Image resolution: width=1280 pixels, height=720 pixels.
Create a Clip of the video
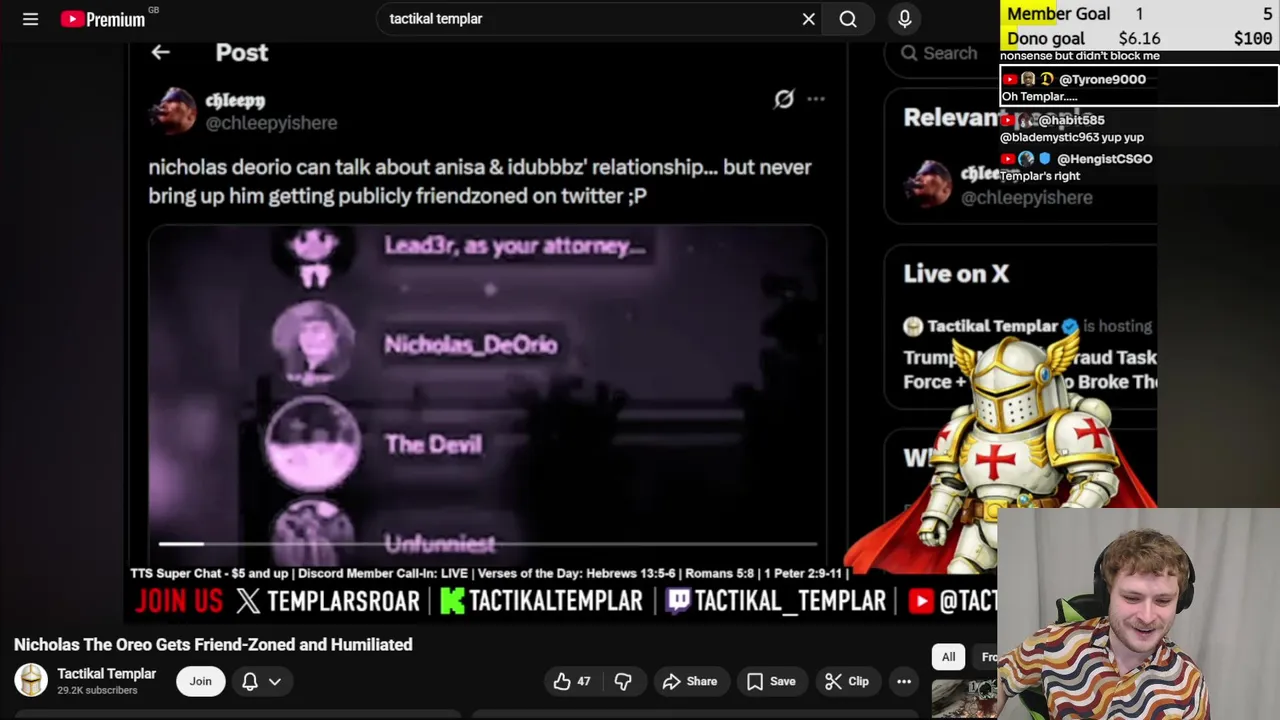point(847,681)
